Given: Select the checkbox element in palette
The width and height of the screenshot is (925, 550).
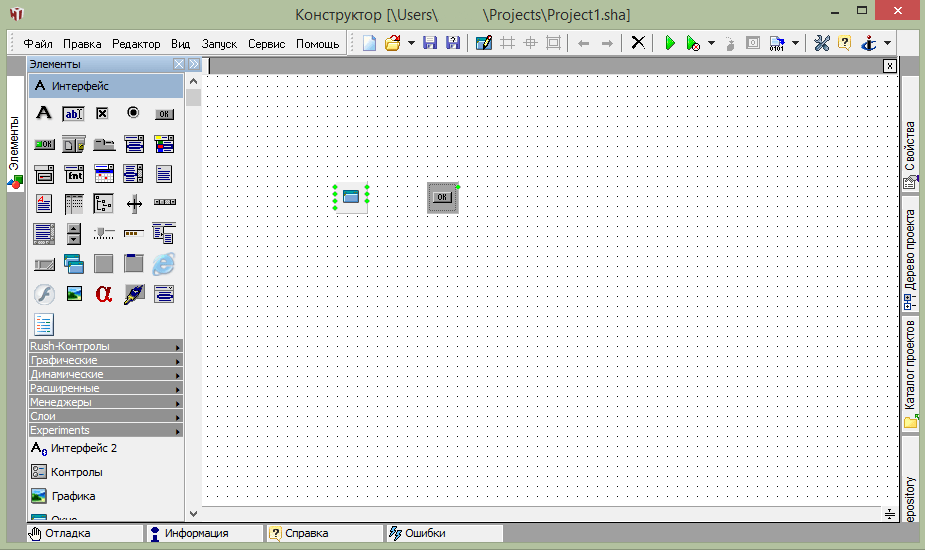Looking at the screenshot, I should 102,113.
